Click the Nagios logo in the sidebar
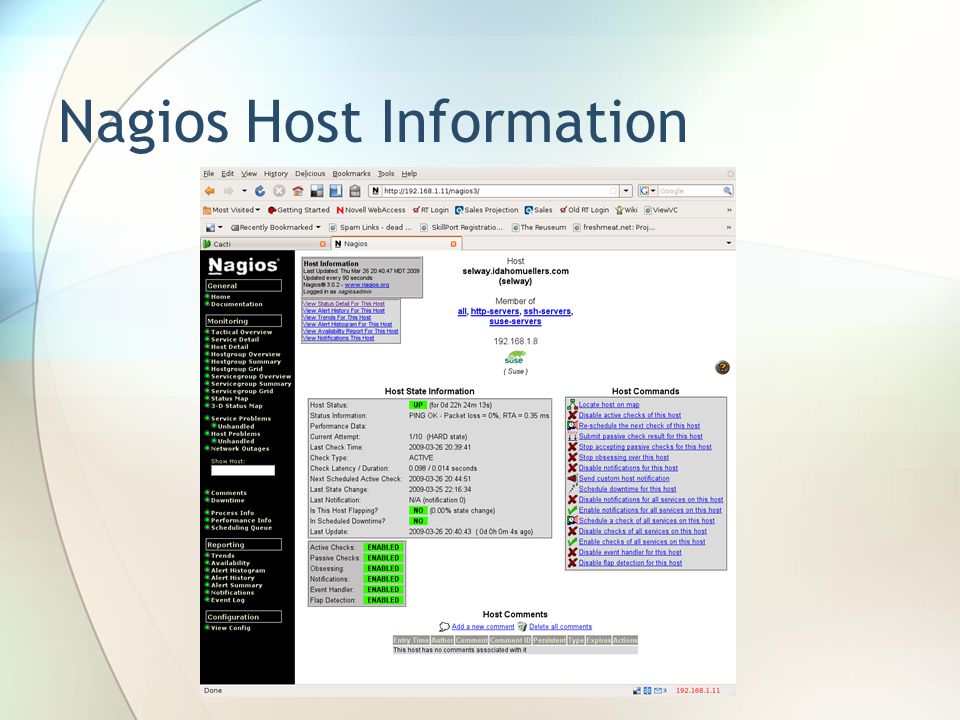This screenshot has width=960, height=720. tap(243, 265)
